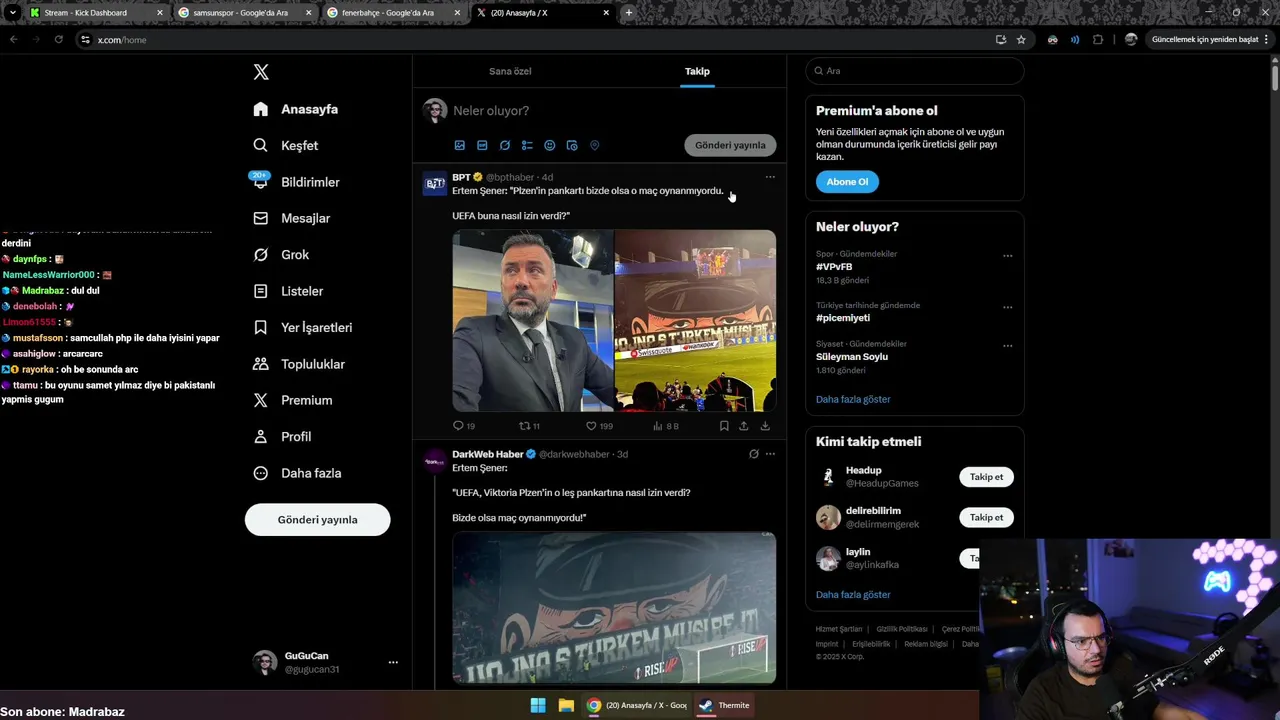Open Profil page
Screen dimensions: 1280x720
coord(282,436)
